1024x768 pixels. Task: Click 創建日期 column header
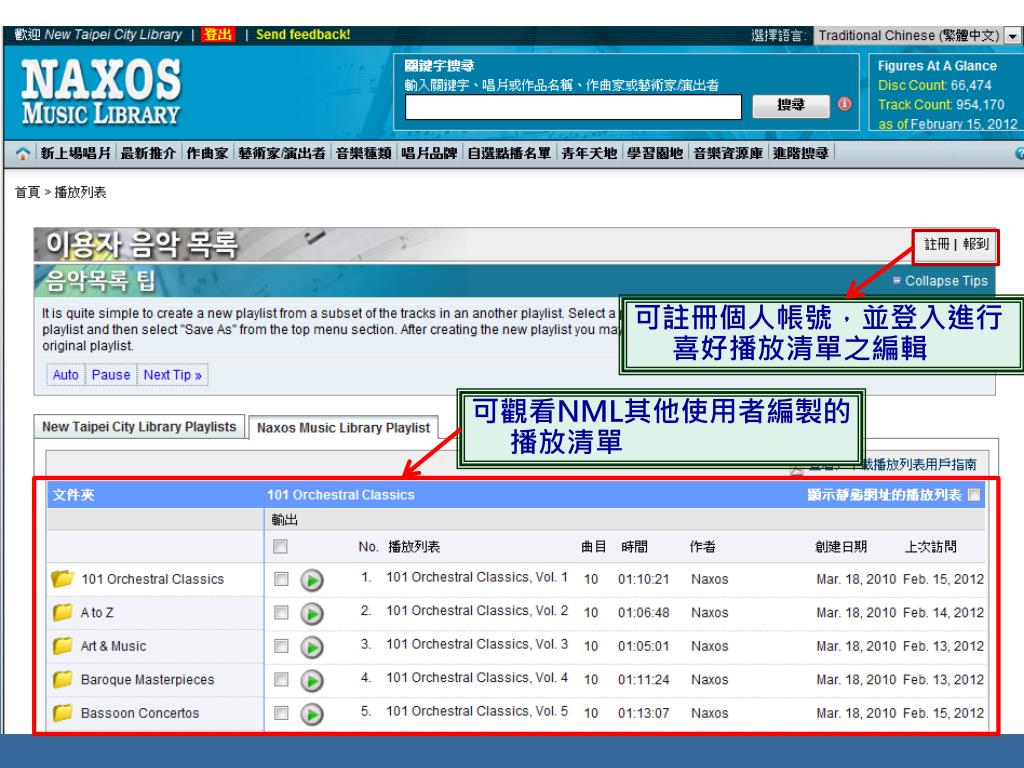click(840, 547)
